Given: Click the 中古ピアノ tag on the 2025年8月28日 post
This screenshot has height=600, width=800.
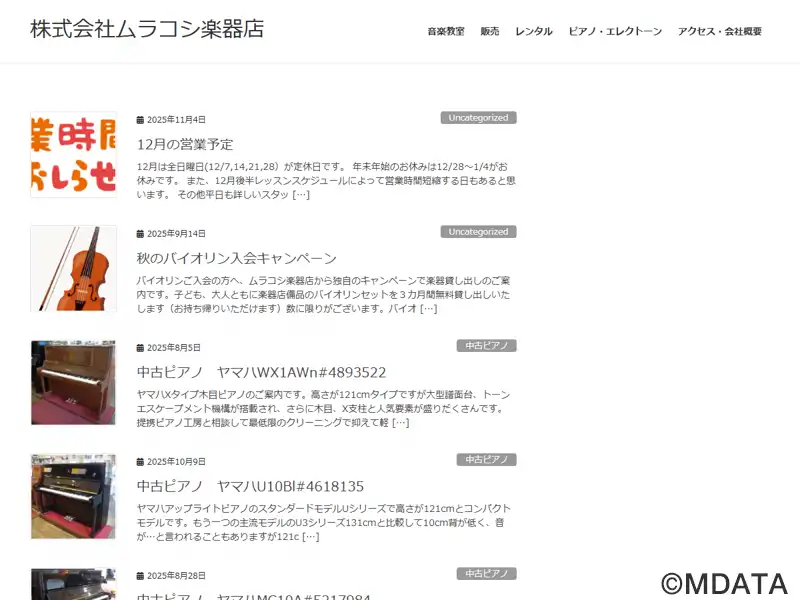Looking at the screenshot, I should (487, 573).
